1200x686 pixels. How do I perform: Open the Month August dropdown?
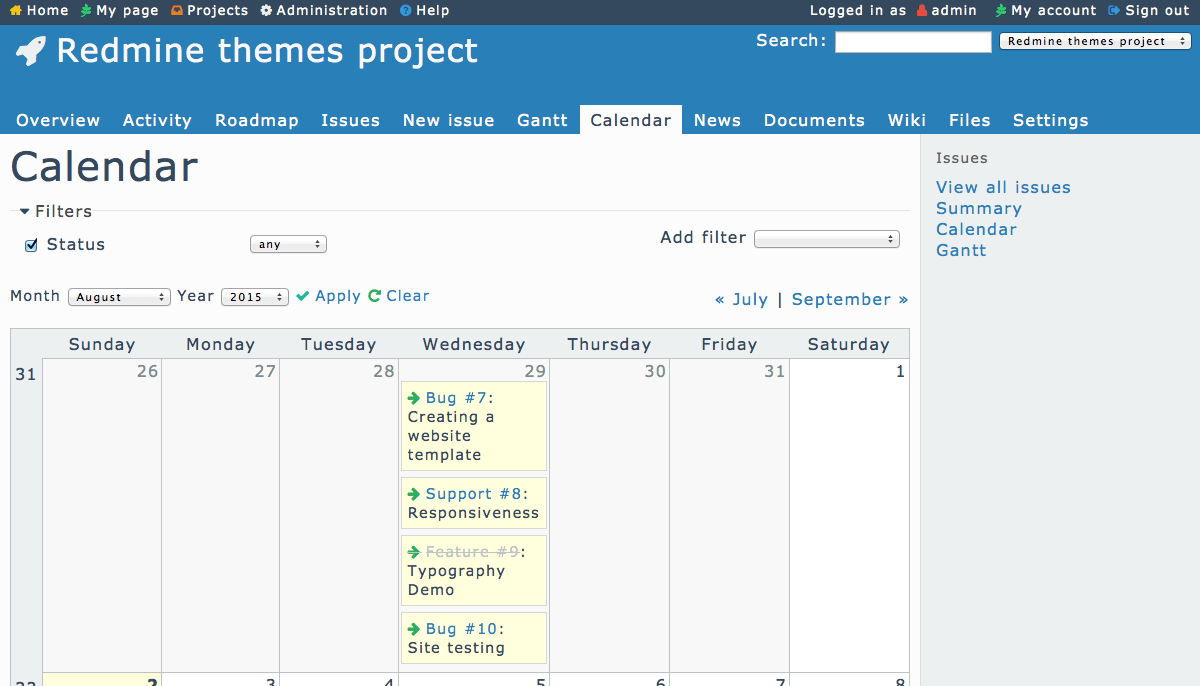point(120,297)
